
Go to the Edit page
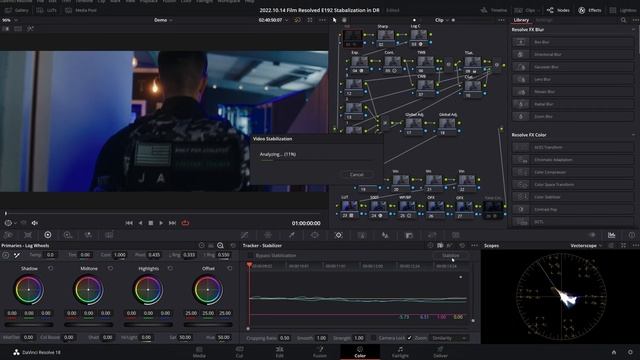[x=280, y=352]
